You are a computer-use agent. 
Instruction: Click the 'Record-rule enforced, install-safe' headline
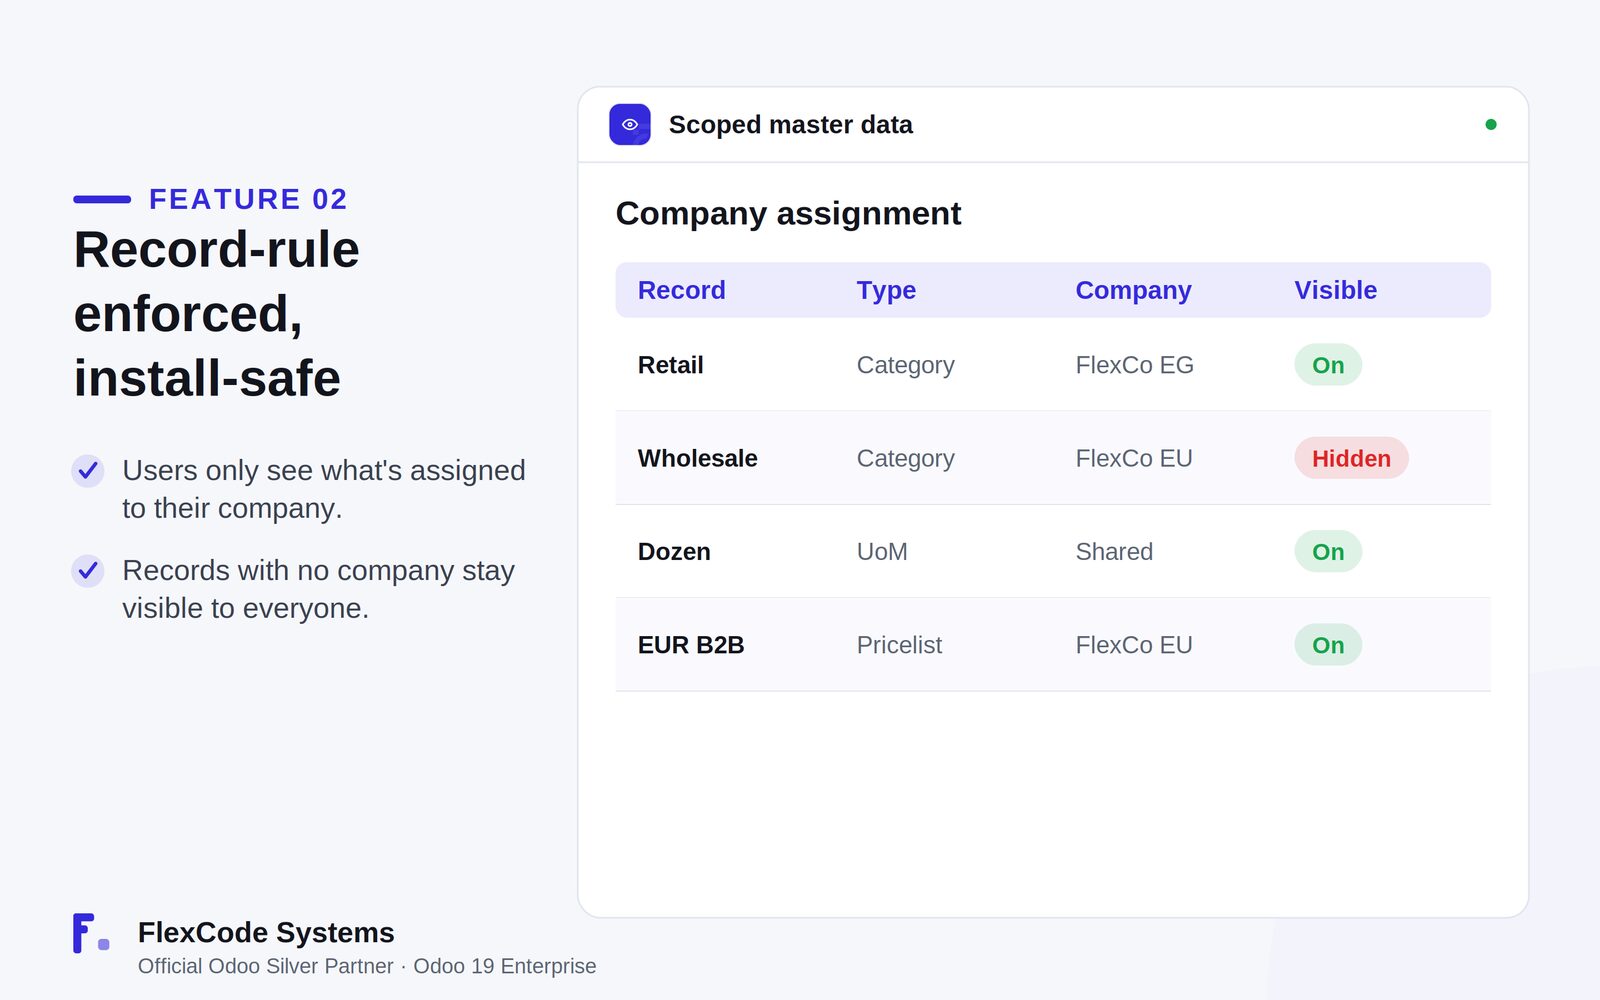[216, 313]
